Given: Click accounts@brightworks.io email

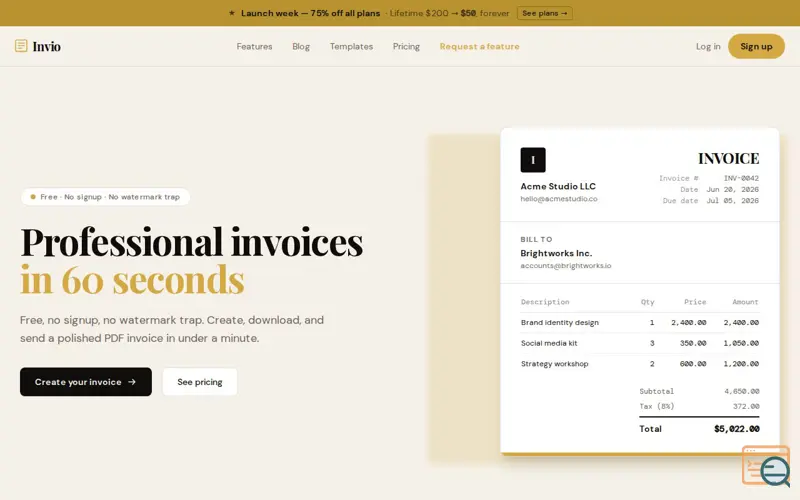Looking at the screenshot, I should 566,266.
